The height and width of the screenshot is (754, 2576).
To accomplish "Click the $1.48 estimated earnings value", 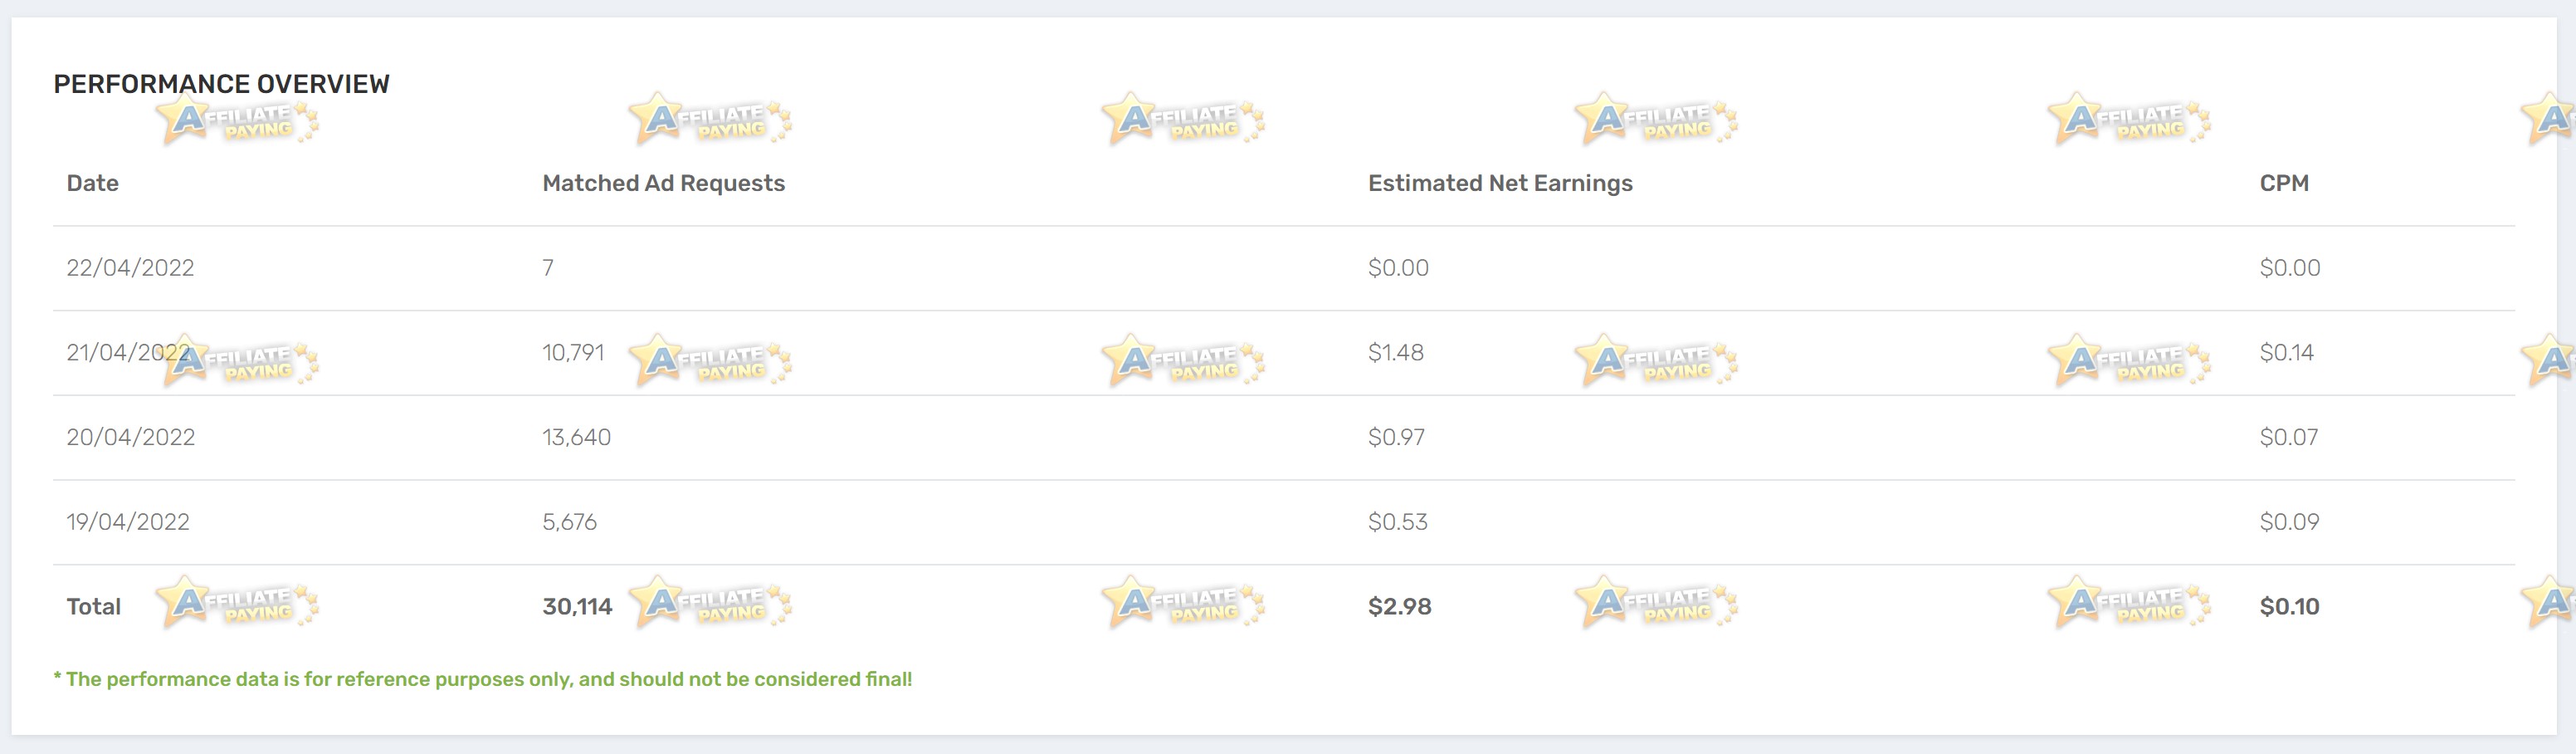I will (1396, 353).
